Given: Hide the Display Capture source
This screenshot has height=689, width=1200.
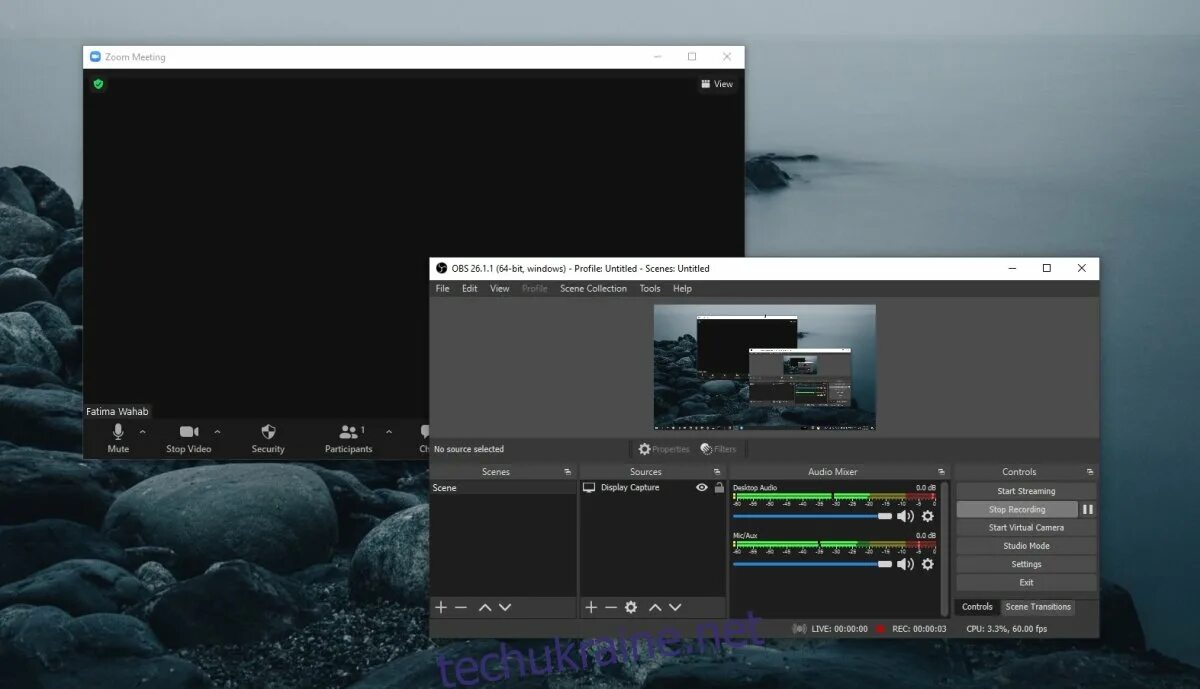Looking at the screenshot, I should (701, 487).
